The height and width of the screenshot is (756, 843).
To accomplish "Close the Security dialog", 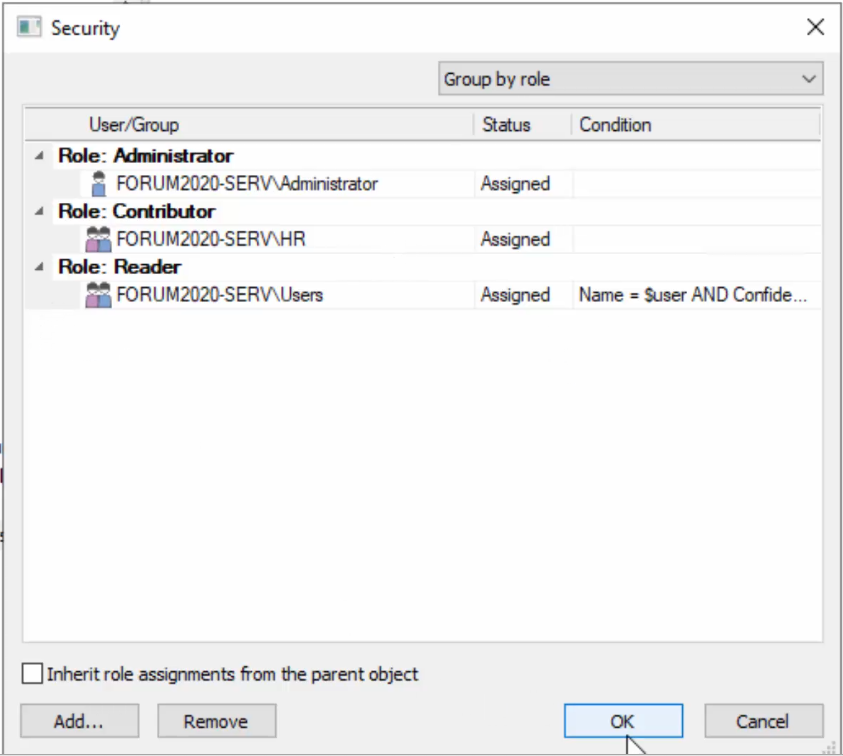I will (x=815, y=27).
